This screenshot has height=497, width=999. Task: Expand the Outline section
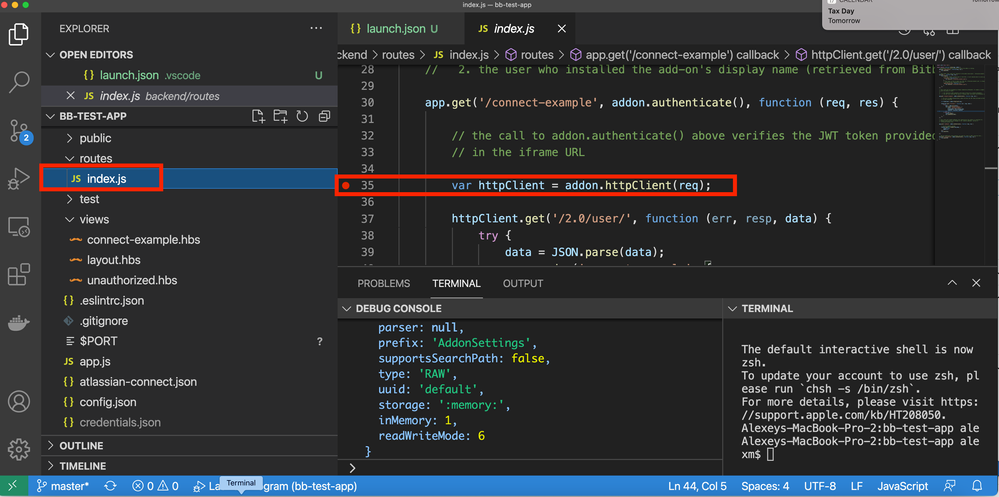(x=81, y=446)
